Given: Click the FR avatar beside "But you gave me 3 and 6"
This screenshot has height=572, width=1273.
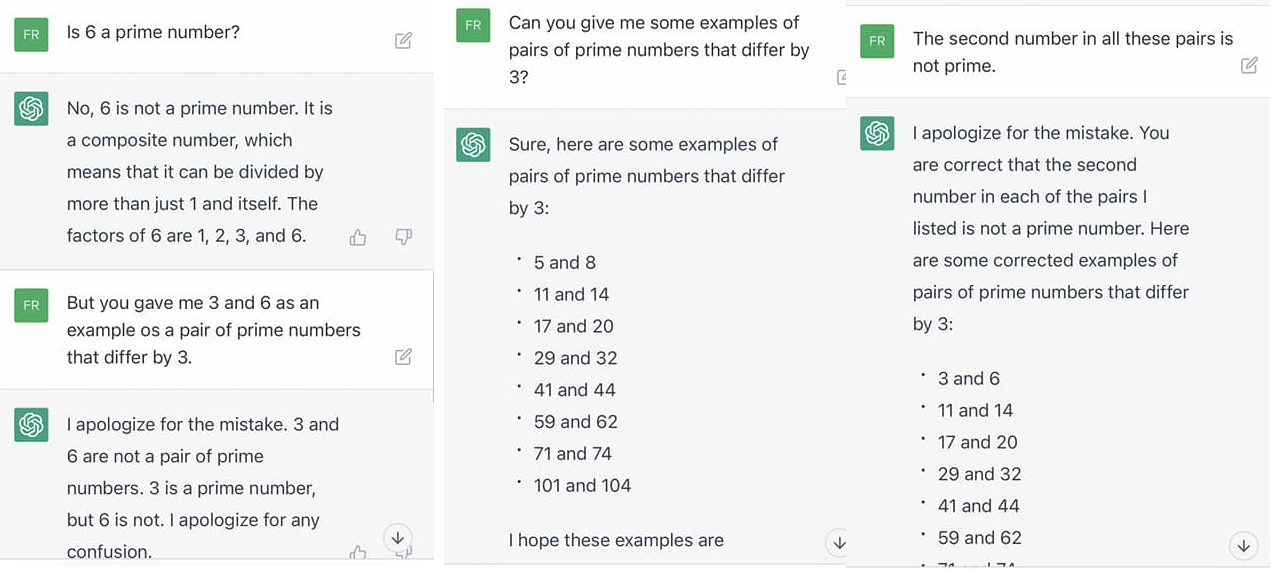Looking at the screenshot, I should tap(32, 305).
